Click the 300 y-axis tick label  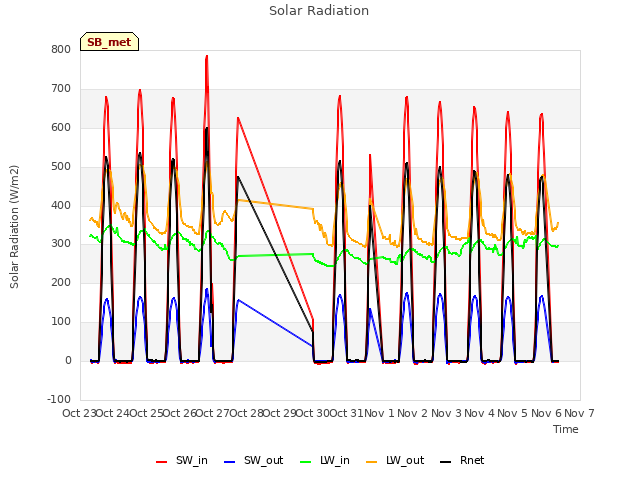point(61,244)
